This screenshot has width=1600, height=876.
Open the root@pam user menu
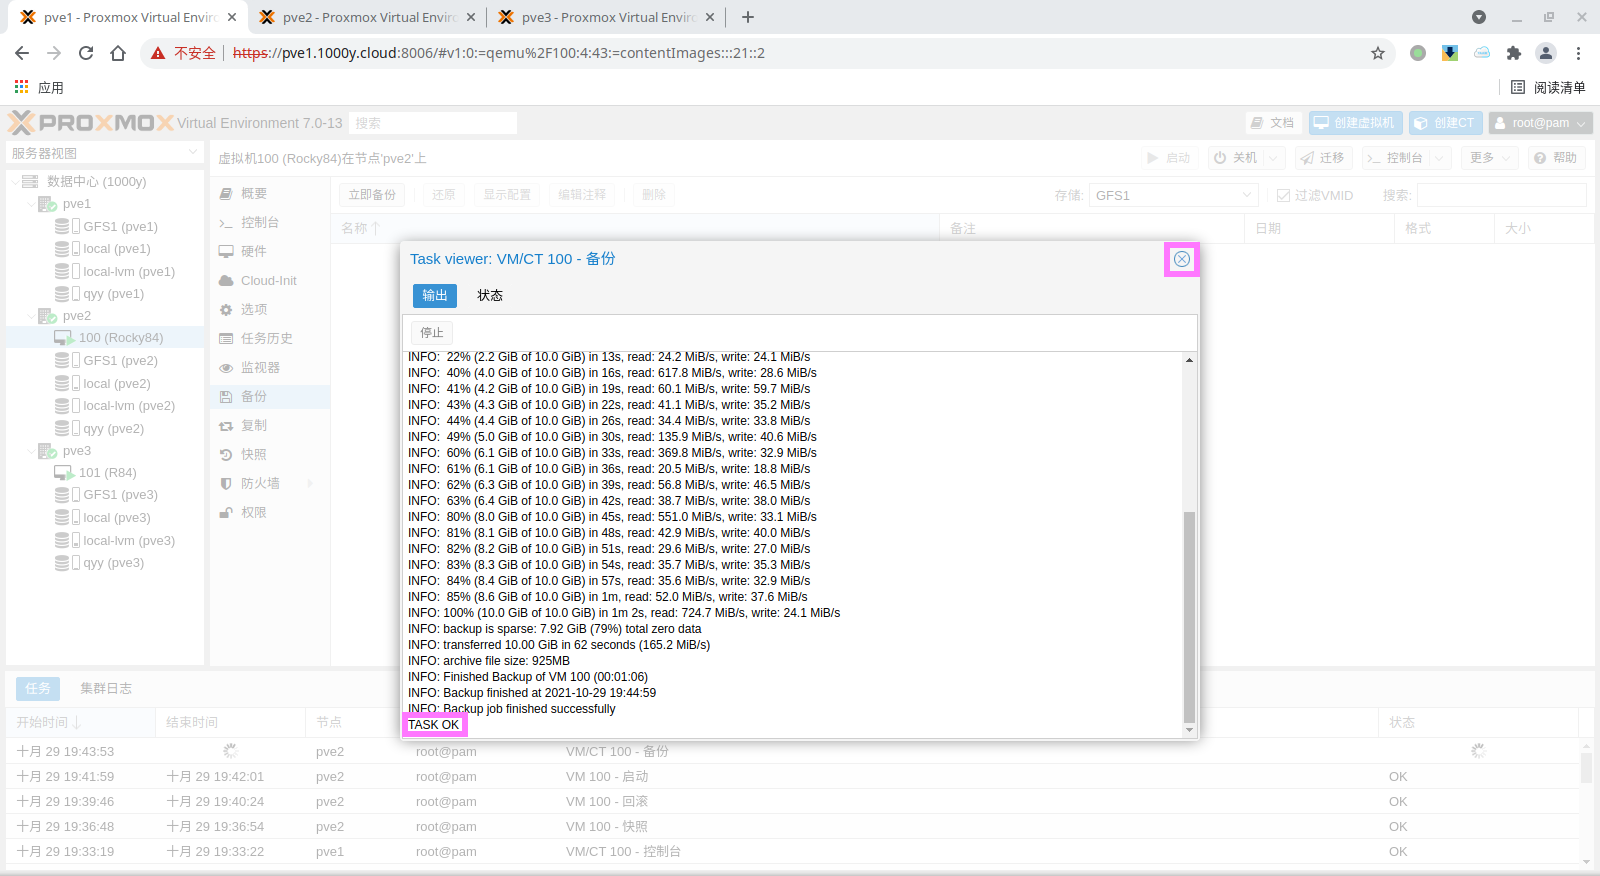tap(1540, 123)
